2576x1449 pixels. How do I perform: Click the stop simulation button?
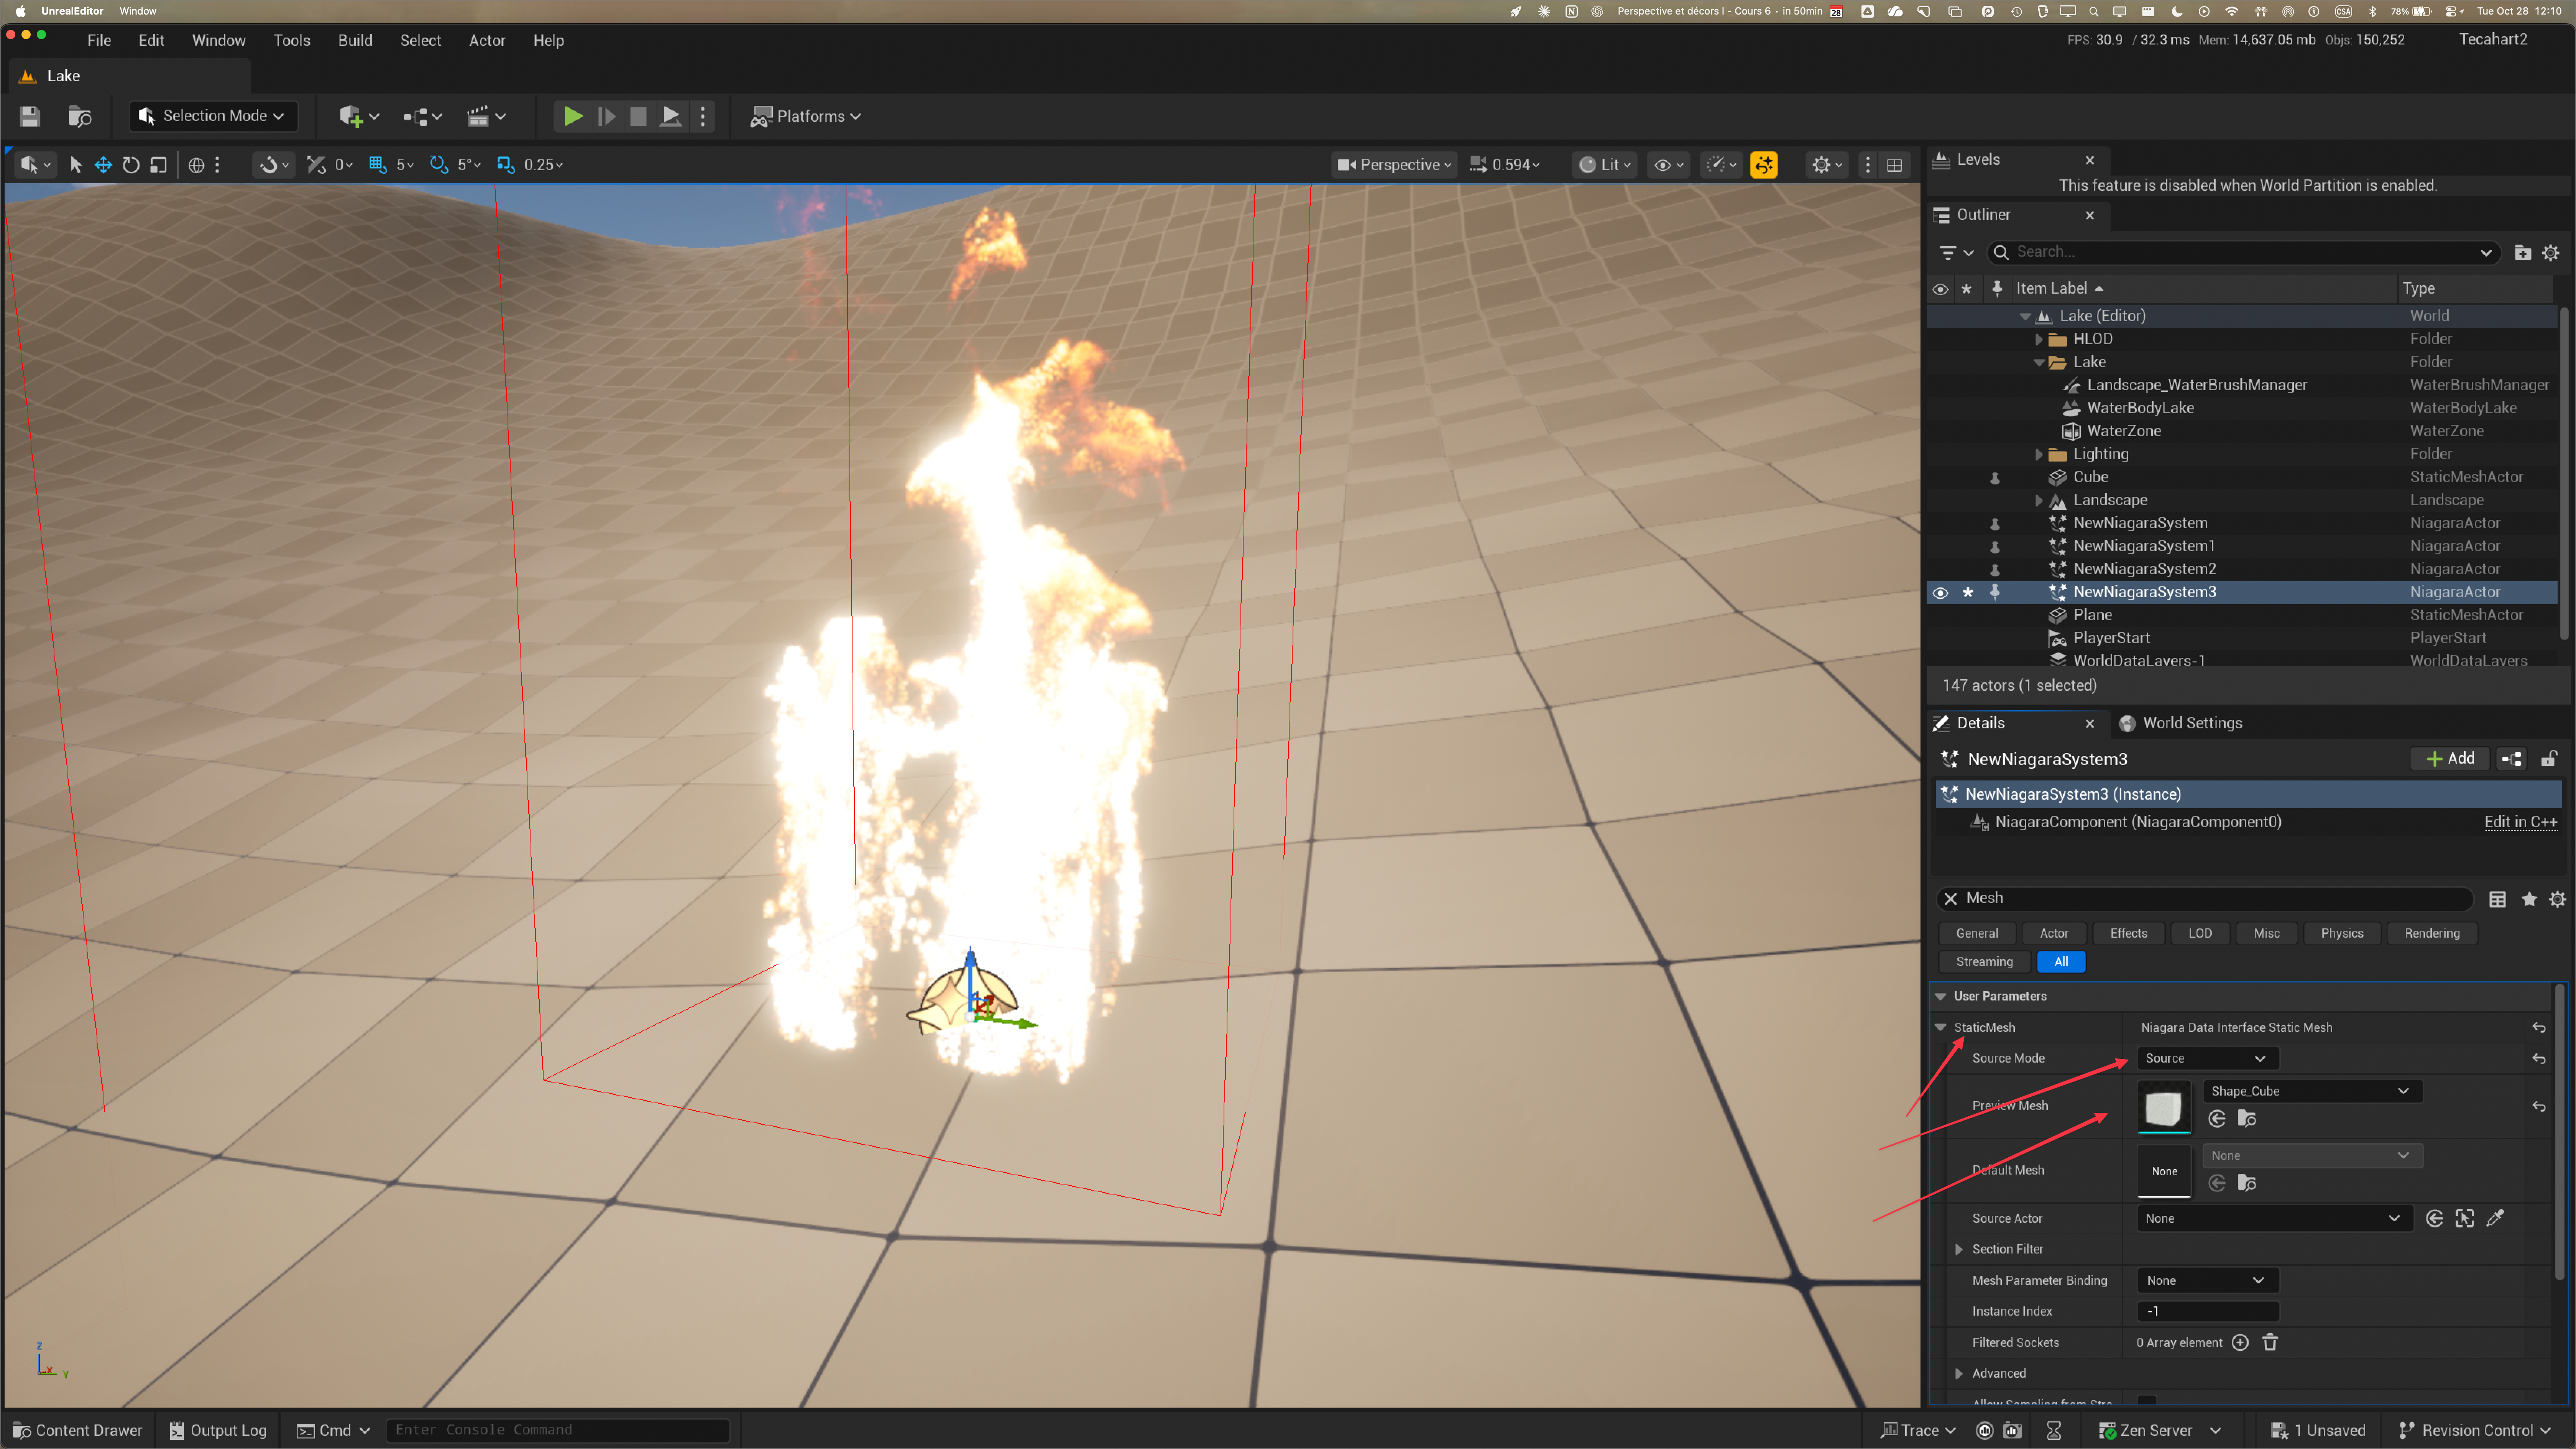638,116
